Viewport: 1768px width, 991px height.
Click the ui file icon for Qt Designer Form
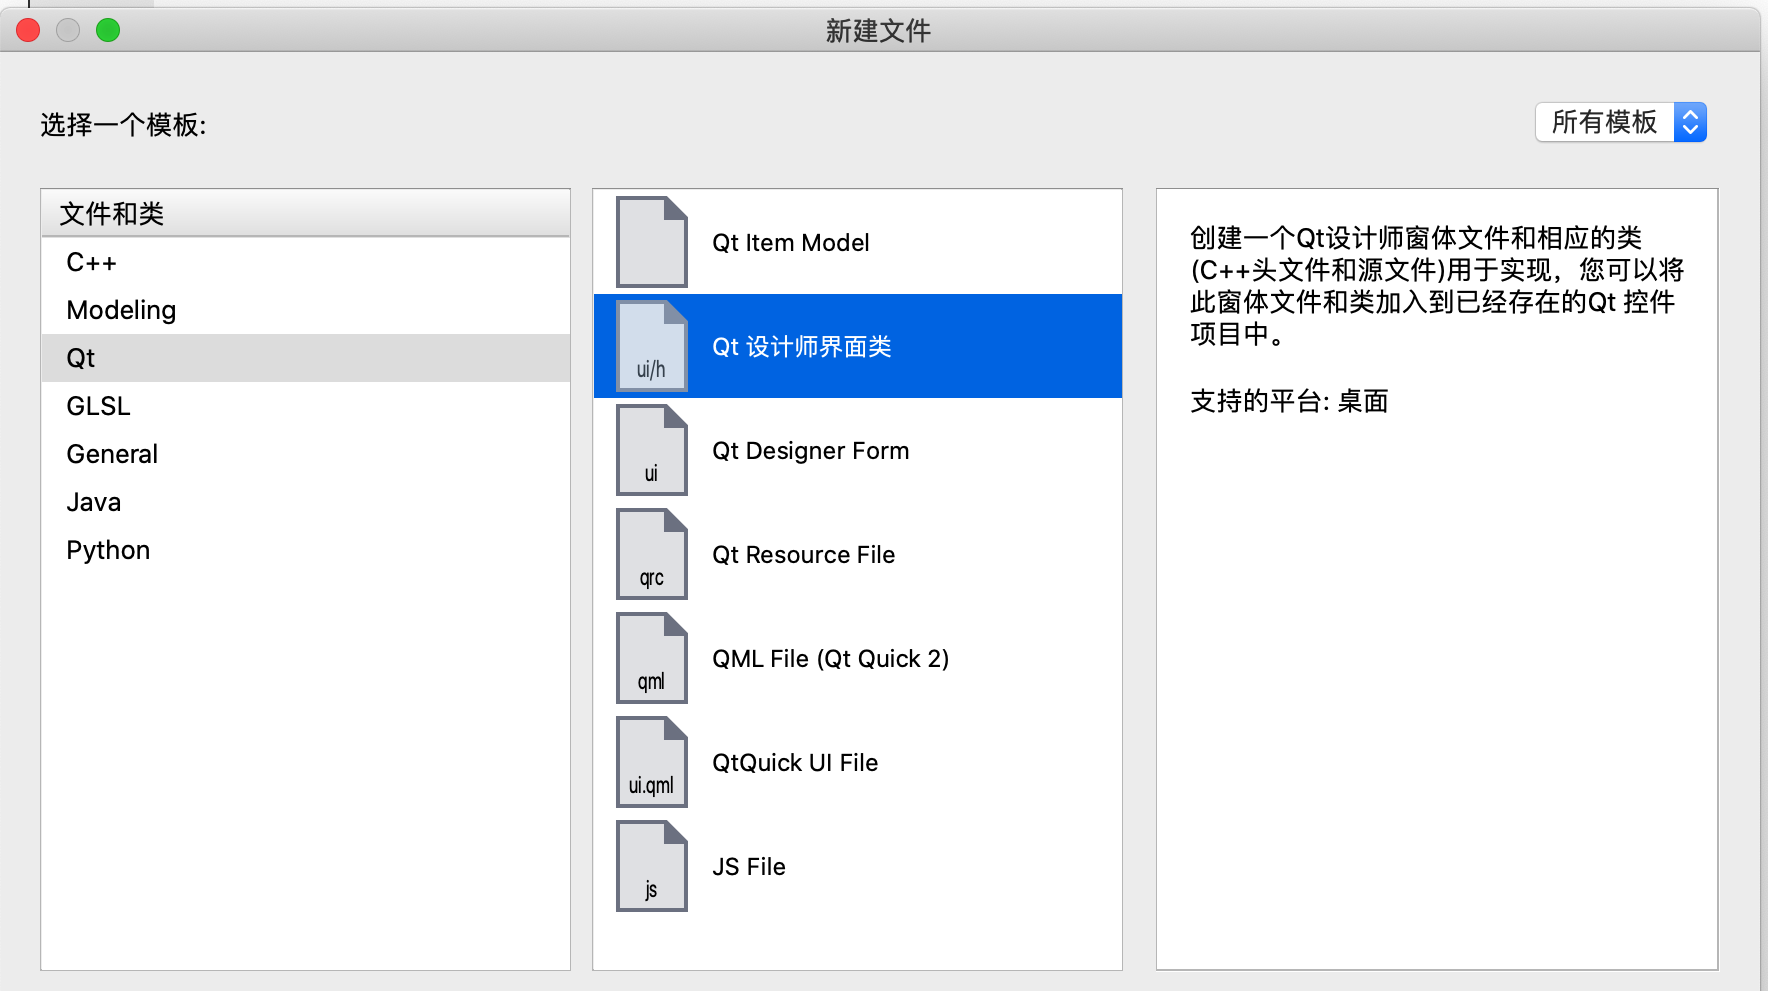pyautogui.click(x=652, y=450)
